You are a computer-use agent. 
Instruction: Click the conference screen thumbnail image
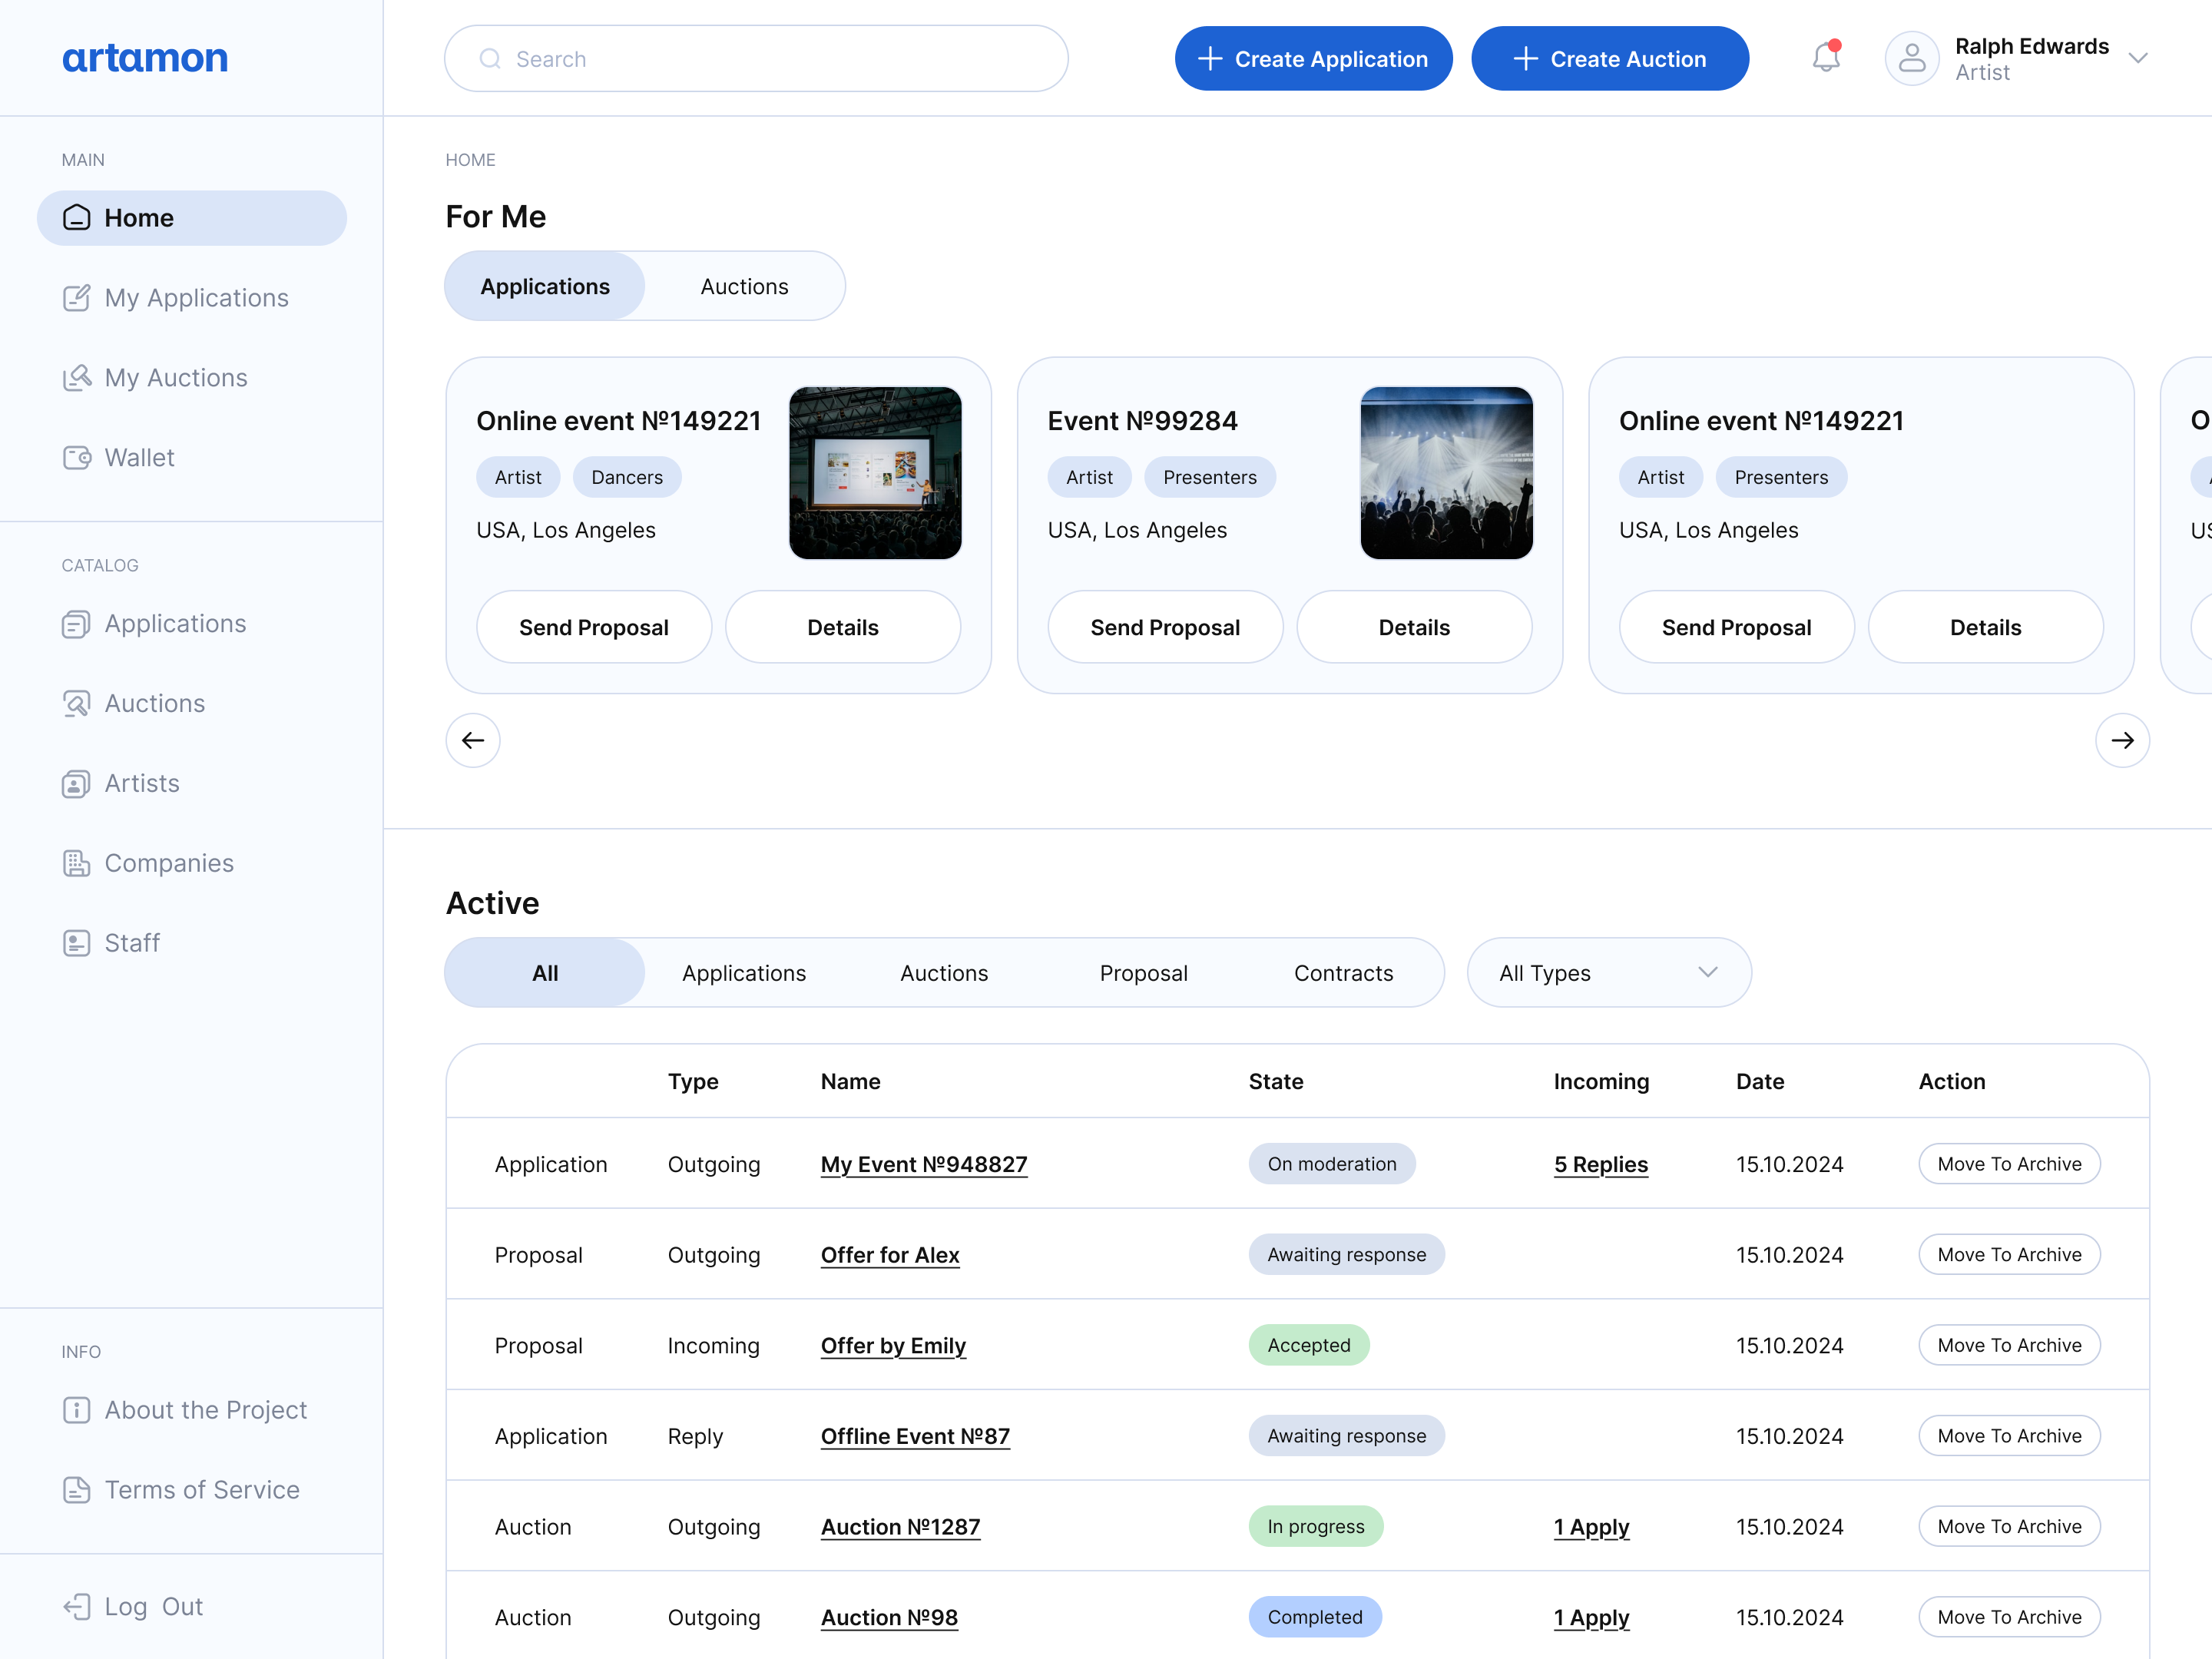tap(875, 473)
